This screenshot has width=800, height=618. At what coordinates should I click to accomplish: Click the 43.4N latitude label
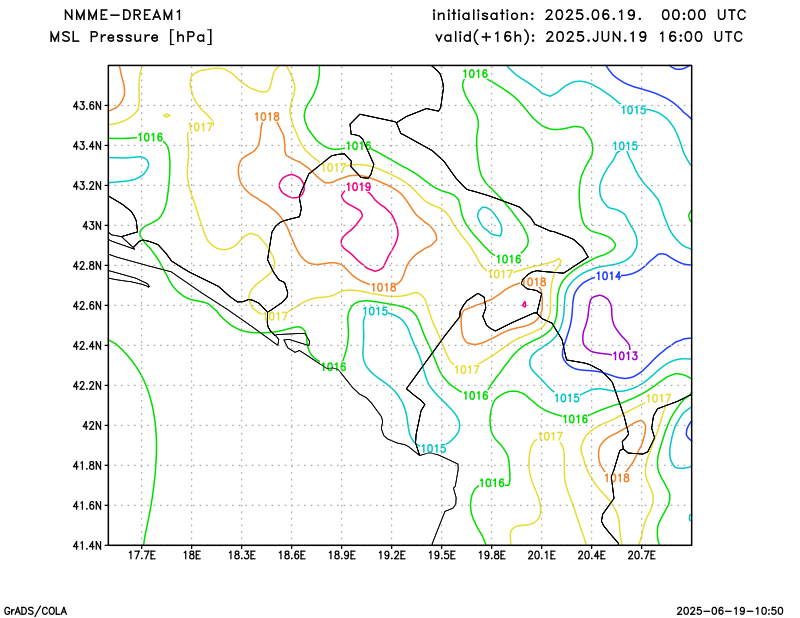pos(87,145)
